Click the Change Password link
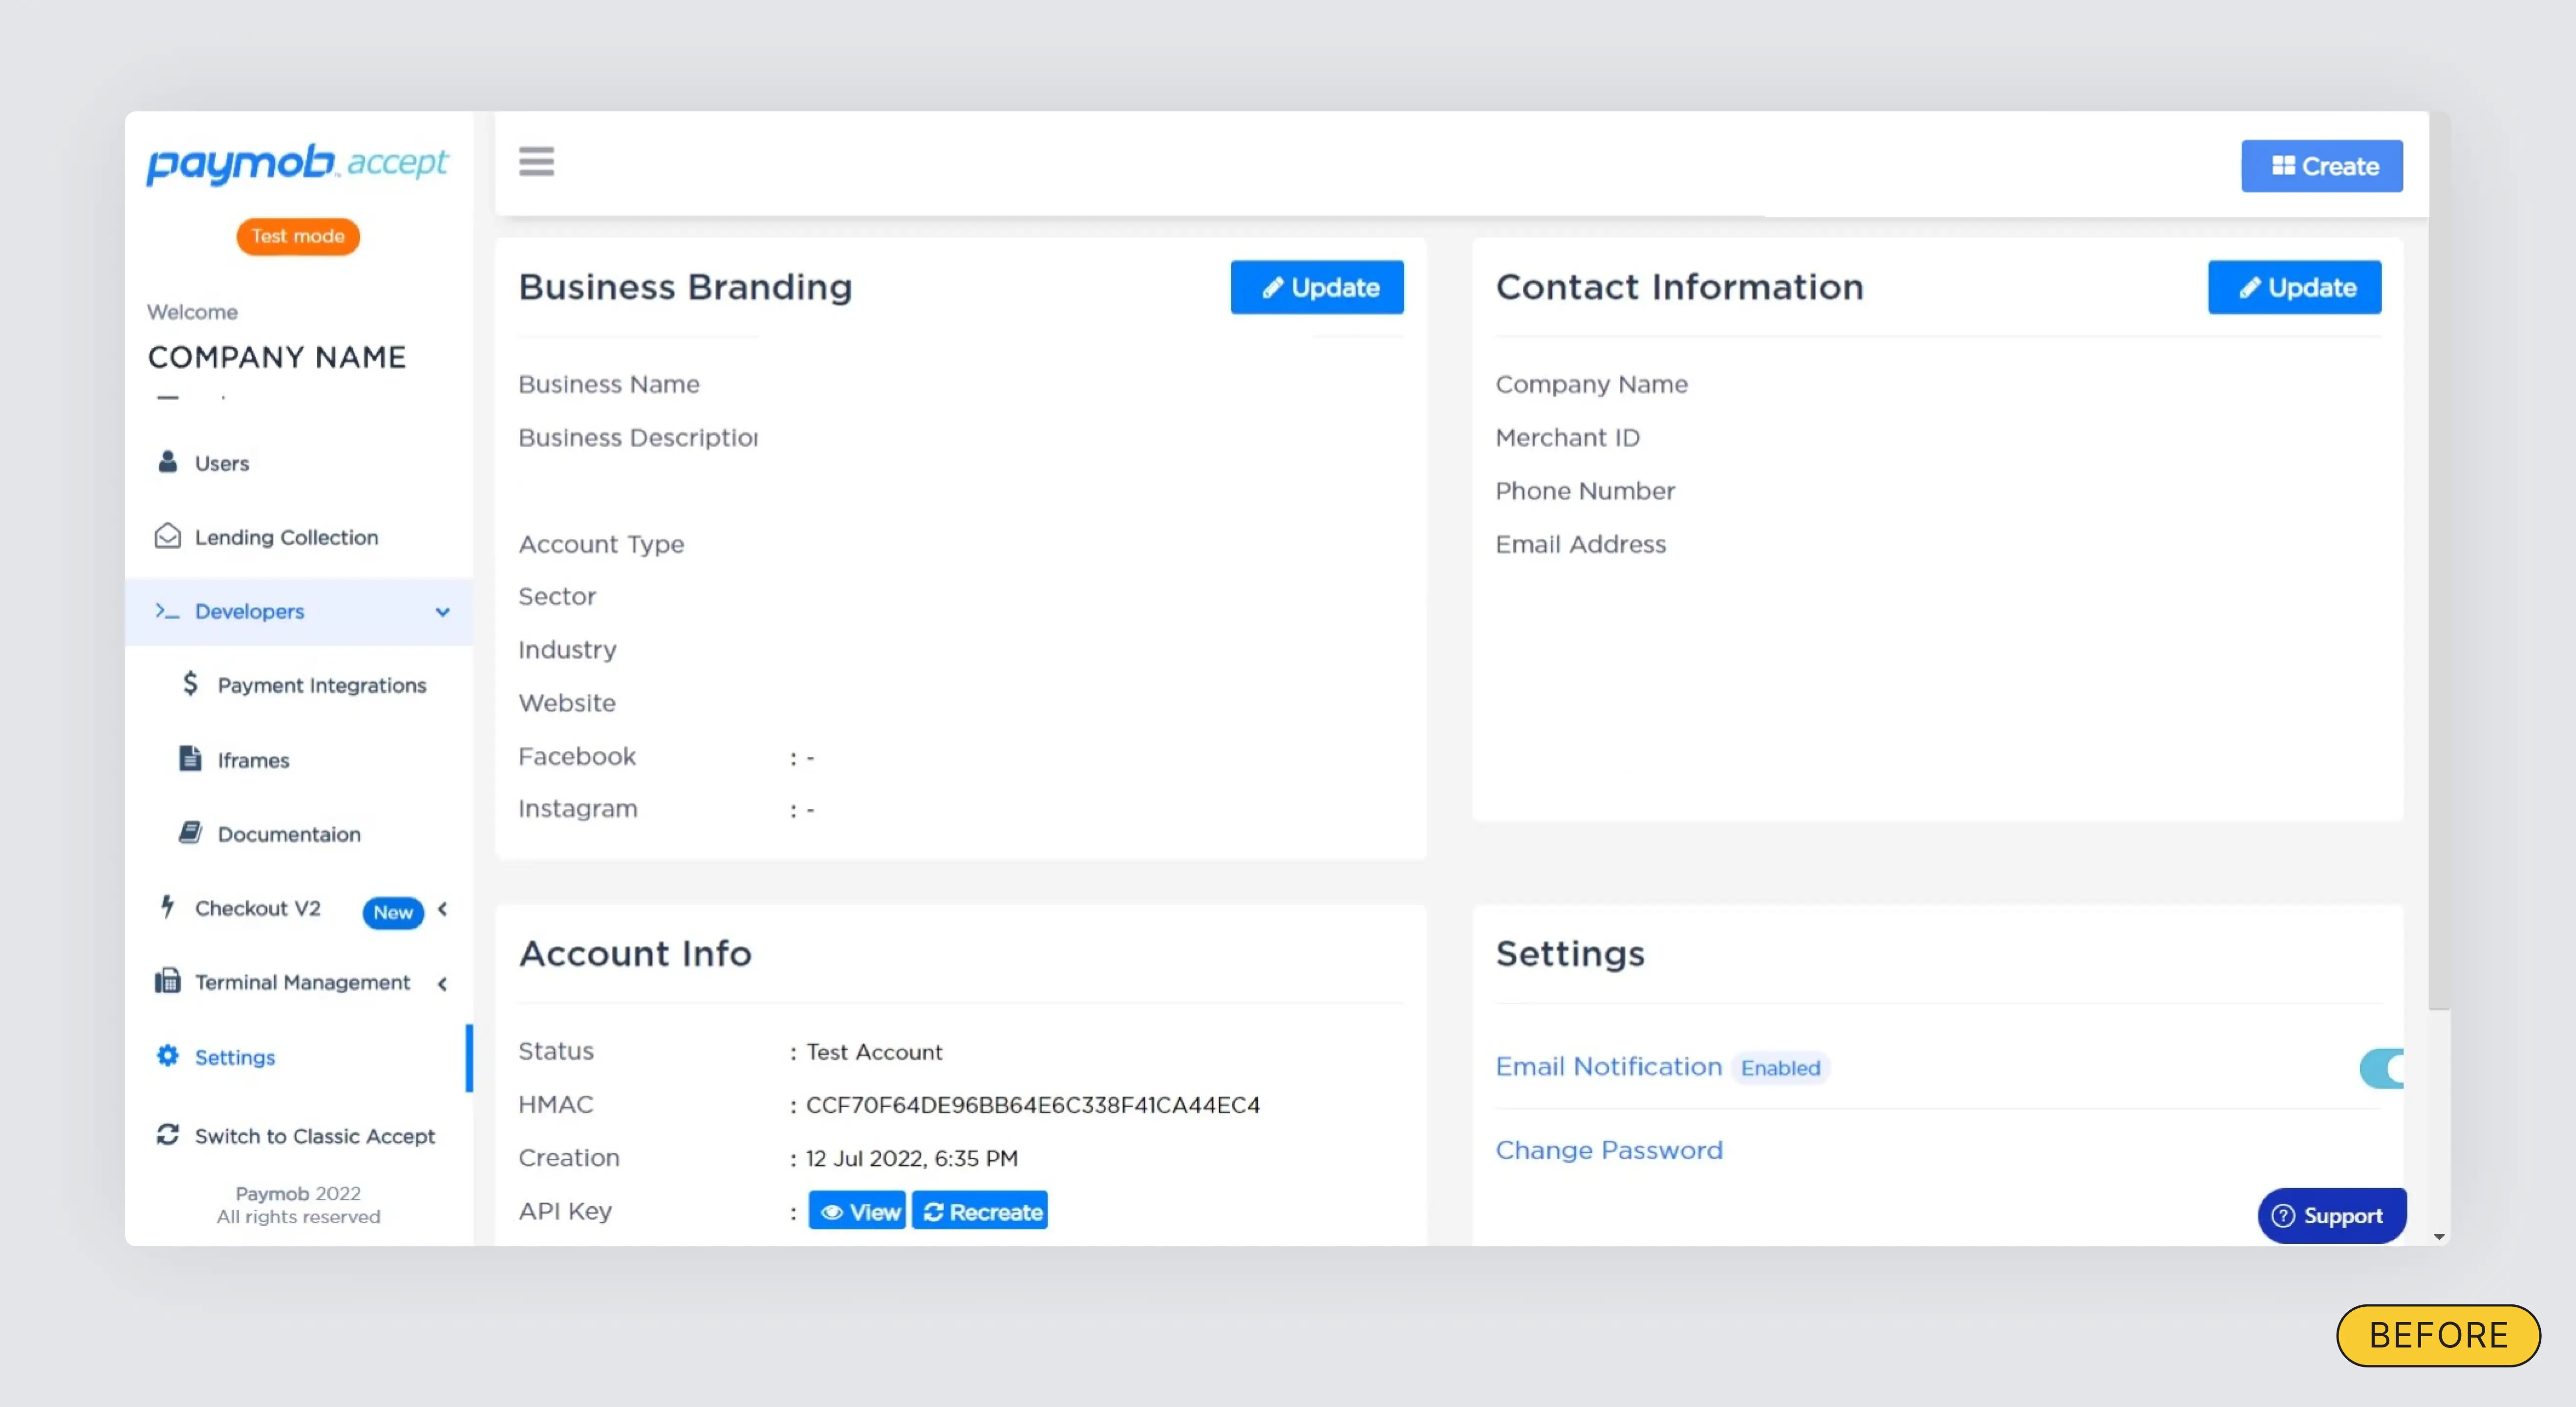 coord(1609,1150)
